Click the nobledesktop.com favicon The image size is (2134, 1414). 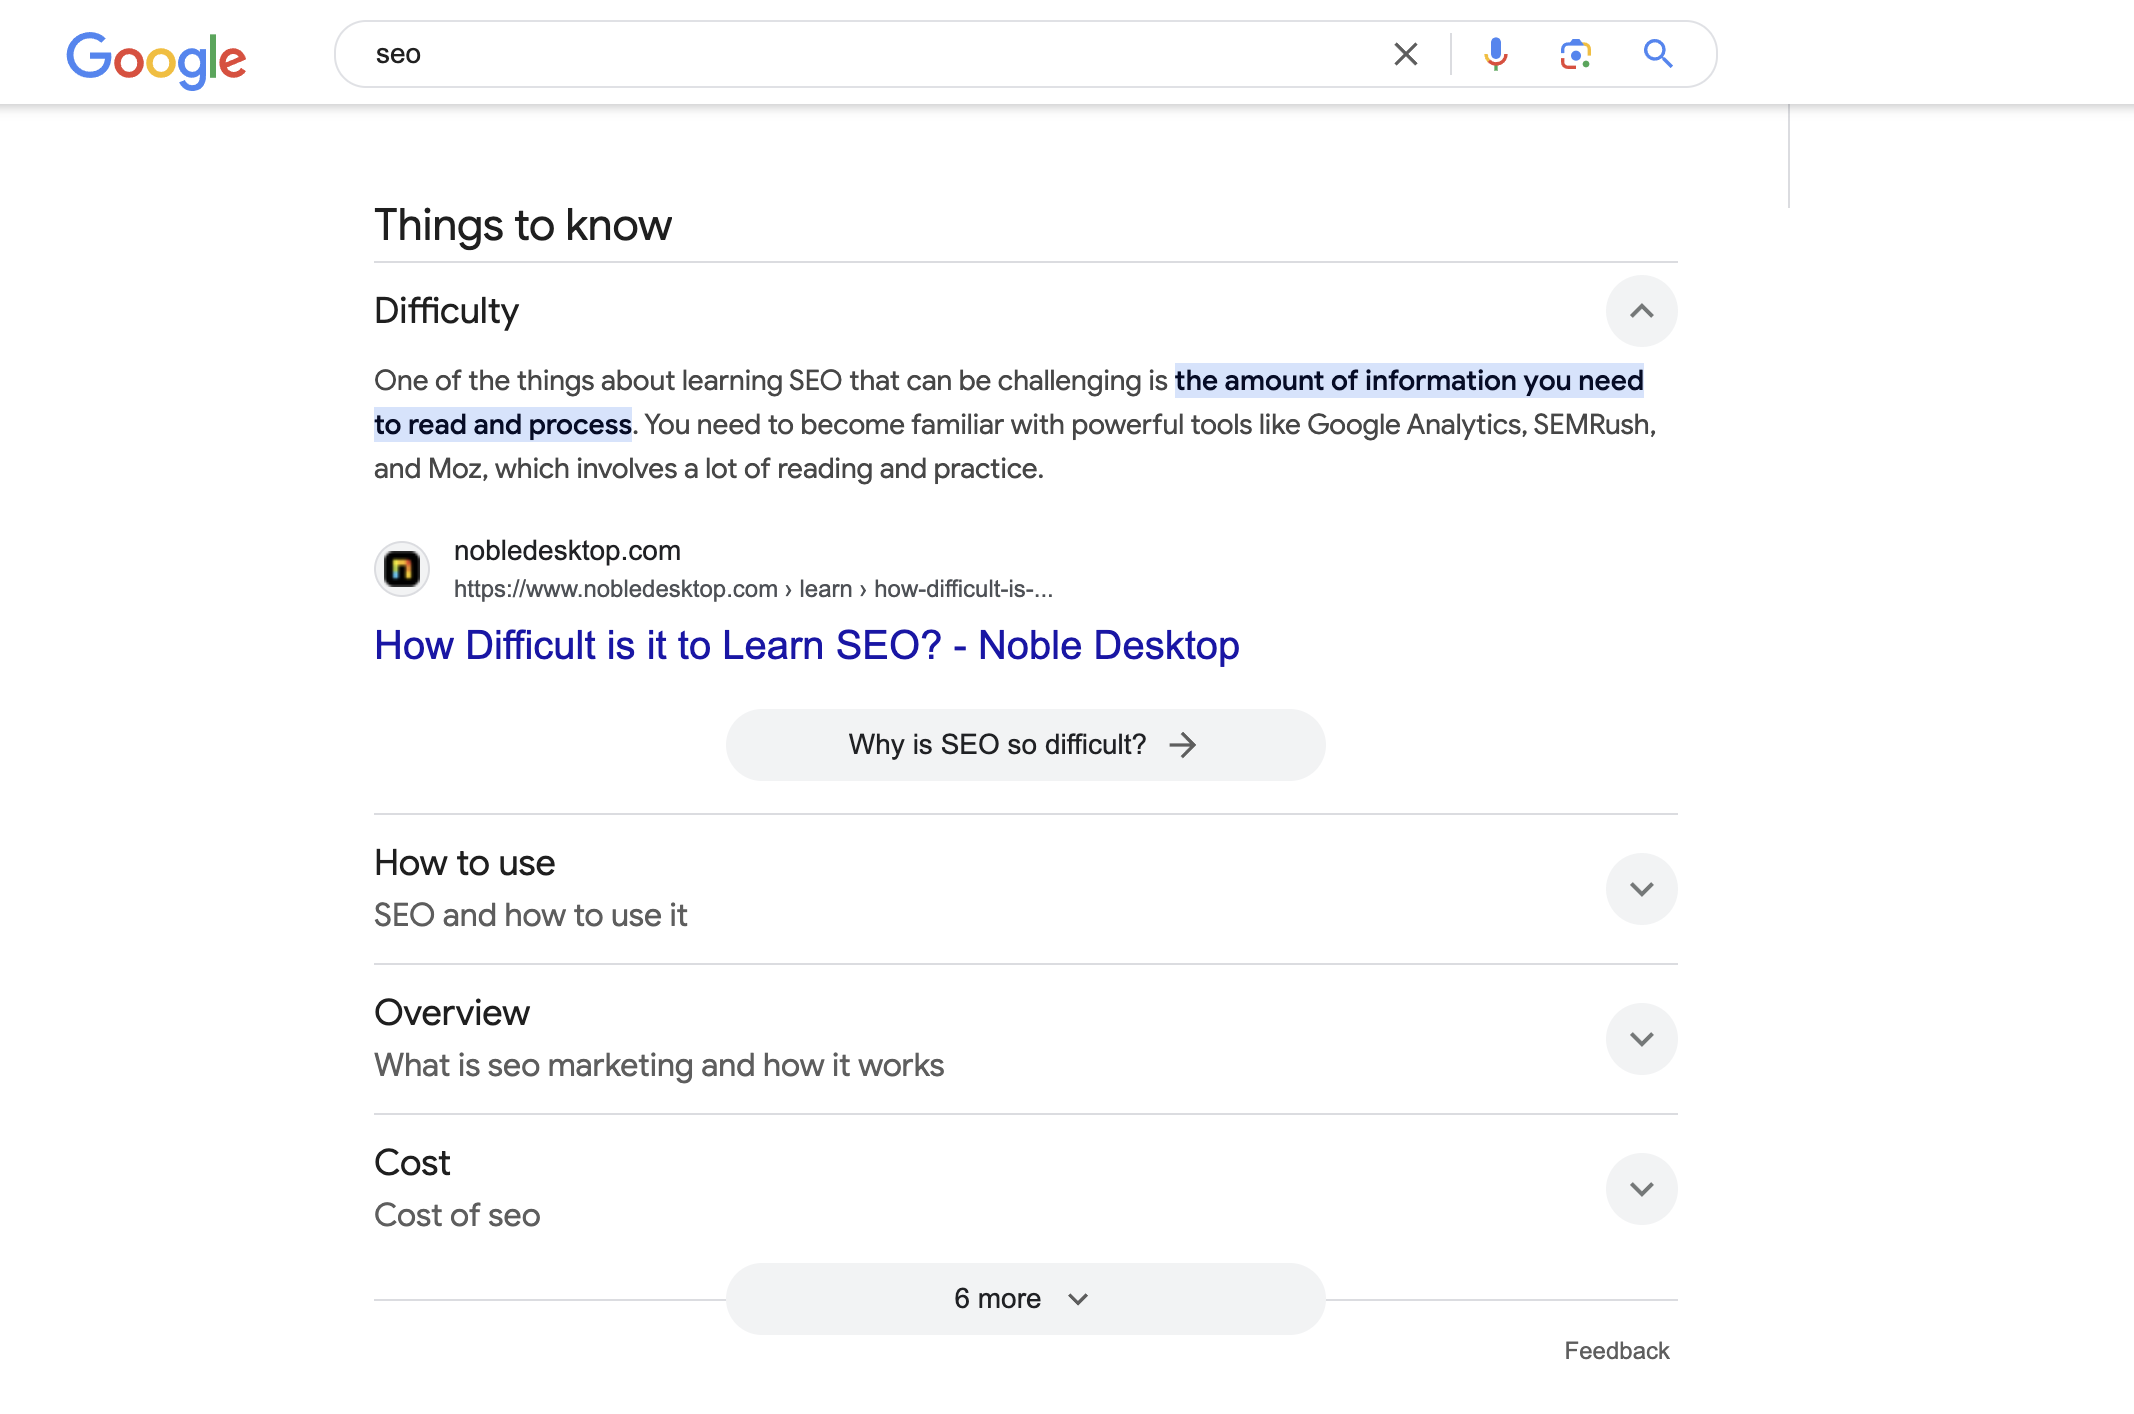coord(402,569)
